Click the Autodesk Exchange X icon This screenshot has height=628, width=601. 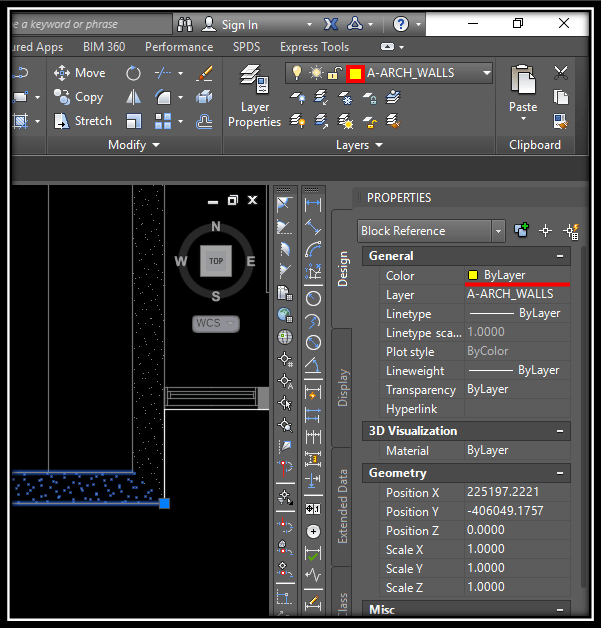tap(331, 24)
